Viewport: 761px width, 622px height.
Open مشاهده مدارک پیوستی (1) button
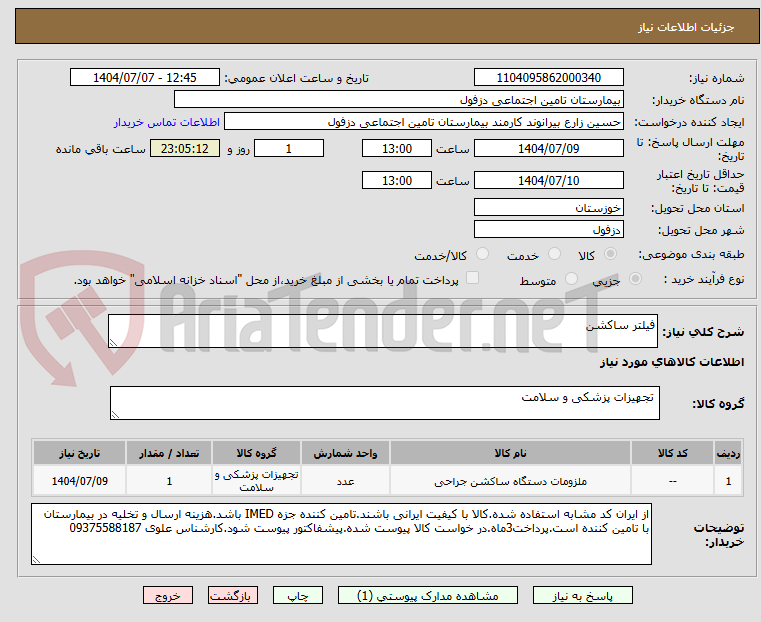pyautogui.click(x=428, y=595)
